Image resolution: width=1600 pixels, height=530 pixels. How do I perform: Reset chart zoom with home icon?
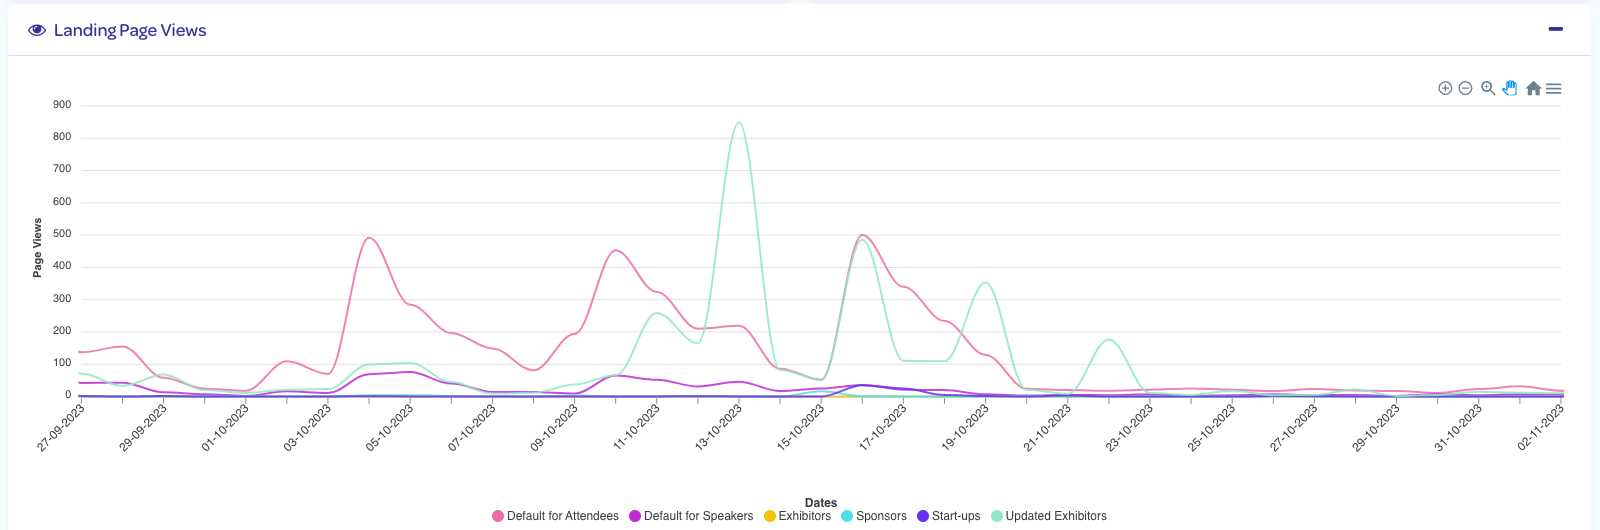(x=1533, y=89)
